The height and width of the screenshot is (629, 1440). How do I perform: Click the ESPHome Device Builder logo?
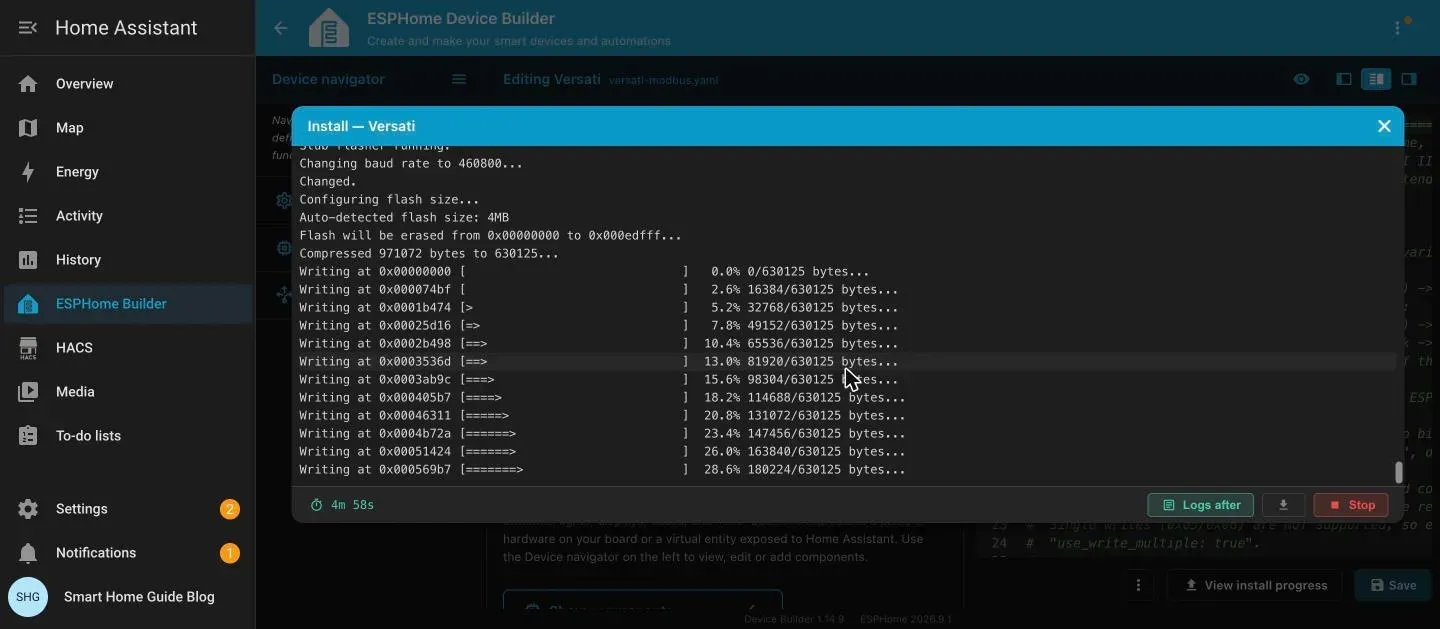[329, 28]
